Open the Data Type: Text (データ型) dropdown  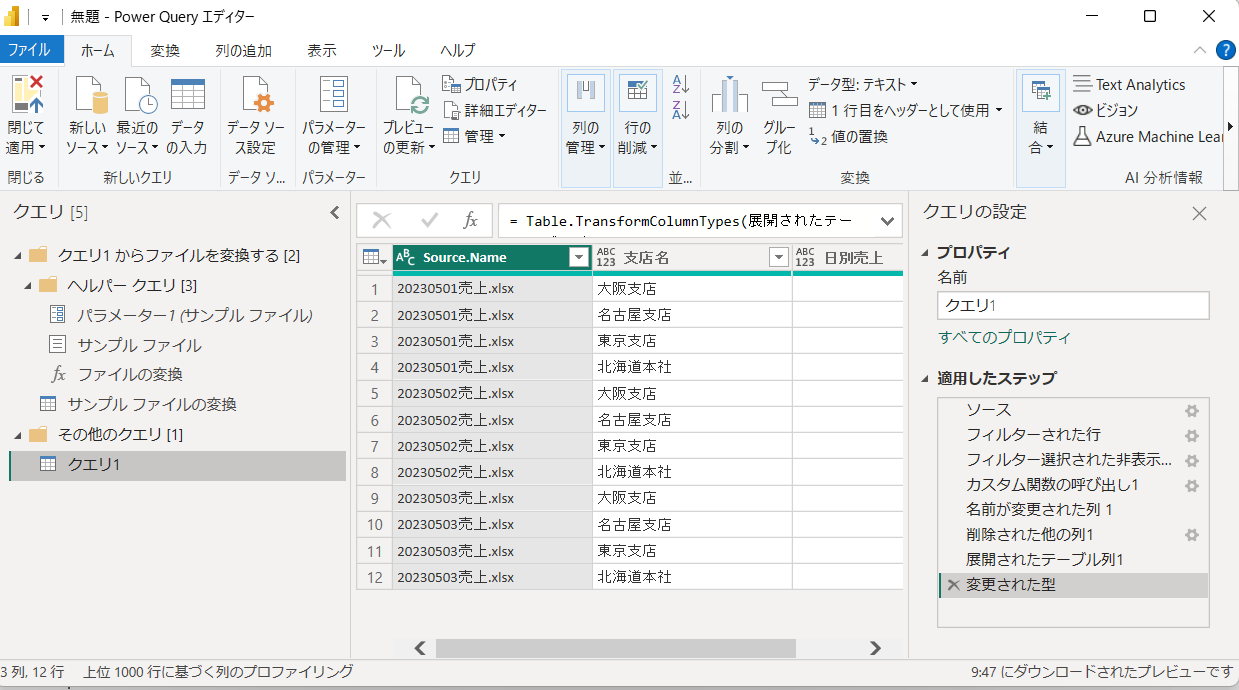click(862, 84)
